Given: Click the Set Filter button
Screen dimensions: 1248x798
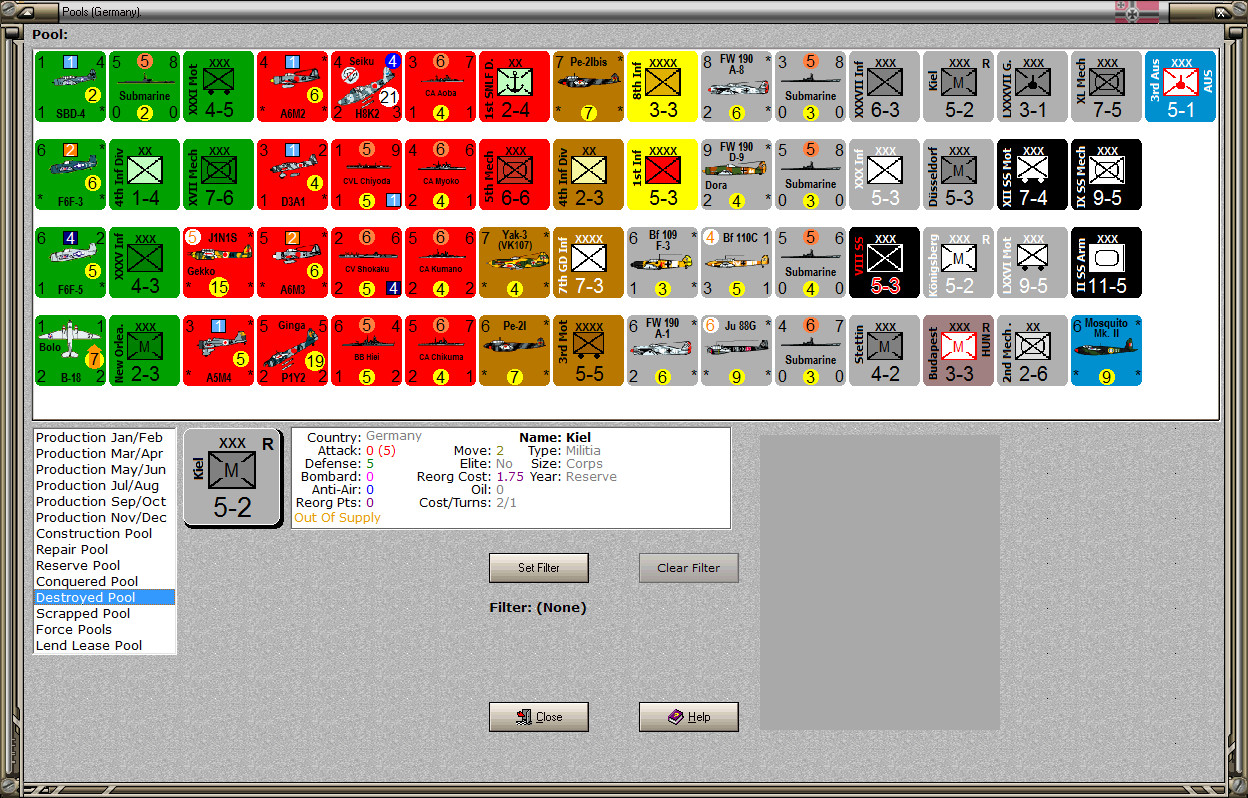Looking at the screenshot, I should [x=539, y=568].
